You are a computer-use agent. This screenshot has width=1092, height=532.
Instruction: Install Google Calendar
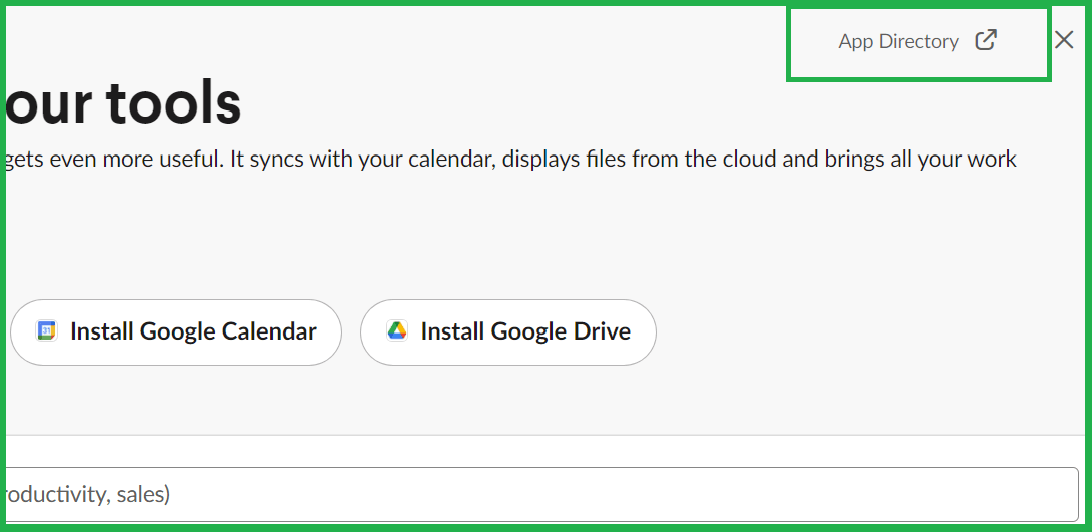[176, 332]
